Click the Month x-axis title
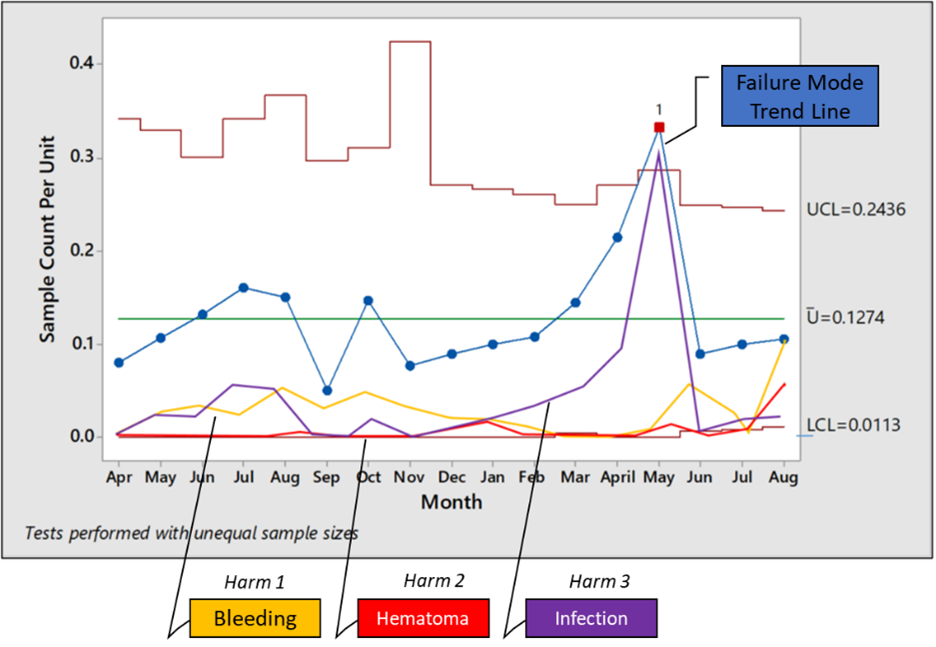 coord(451,501)
